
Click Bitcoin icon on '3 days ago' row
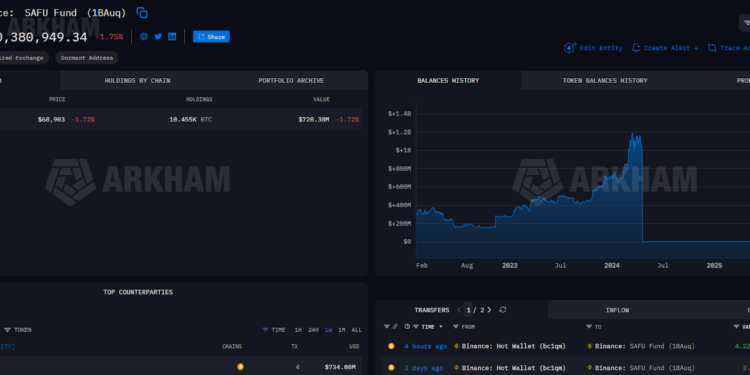click(391, 368)
